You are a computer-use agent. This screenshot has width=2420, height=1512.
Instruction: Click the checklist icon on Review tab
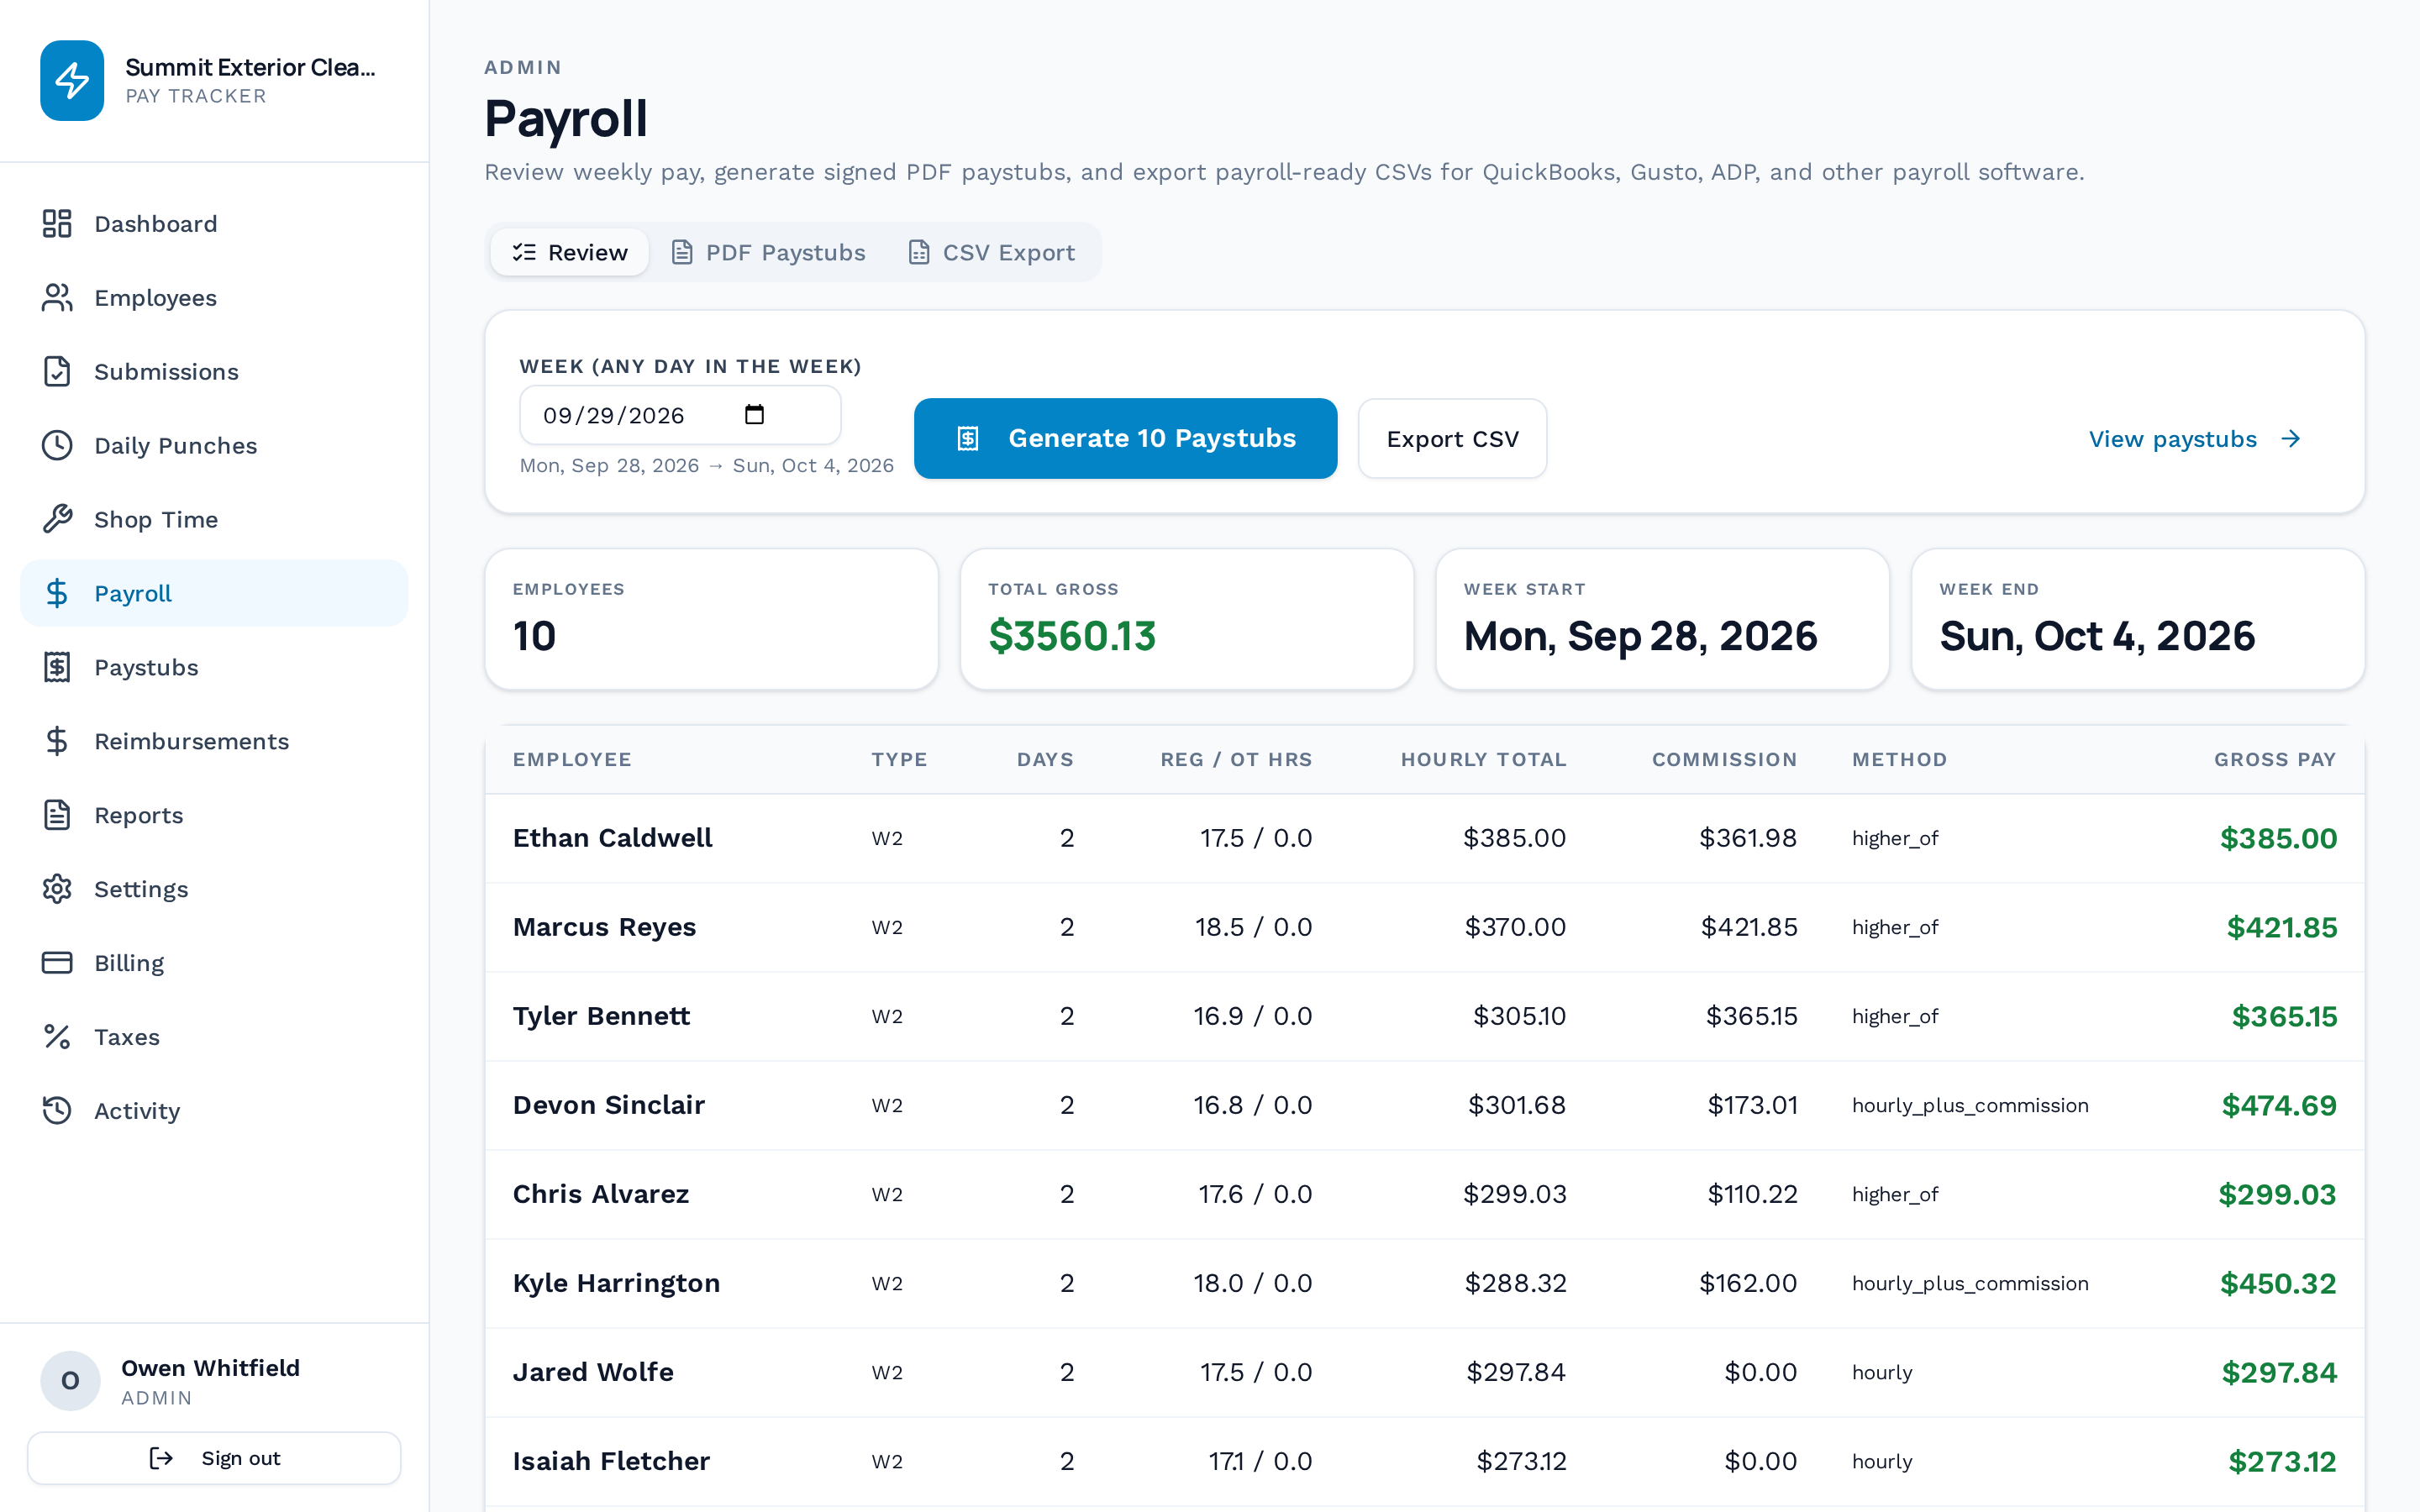pos(524,252)
